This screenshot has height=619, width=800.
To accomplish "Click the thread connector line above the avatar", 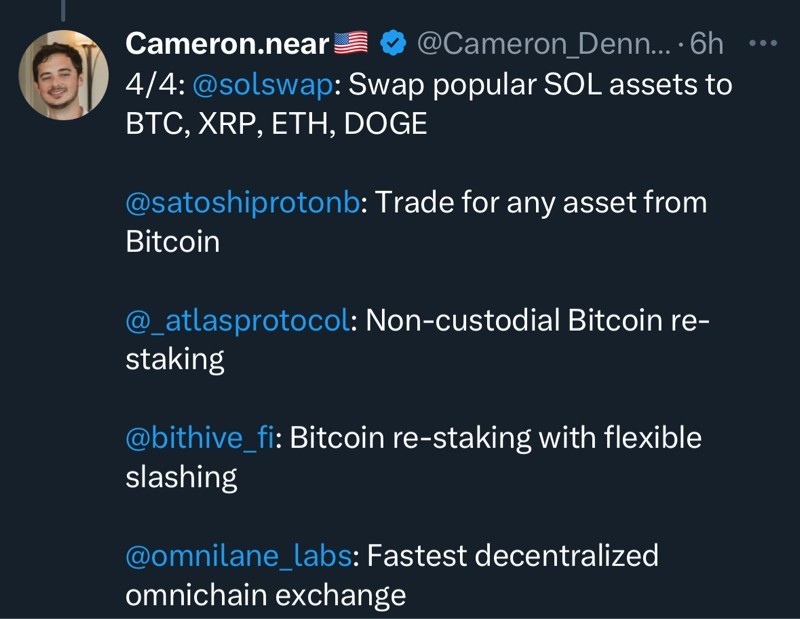I will (63, 10).
